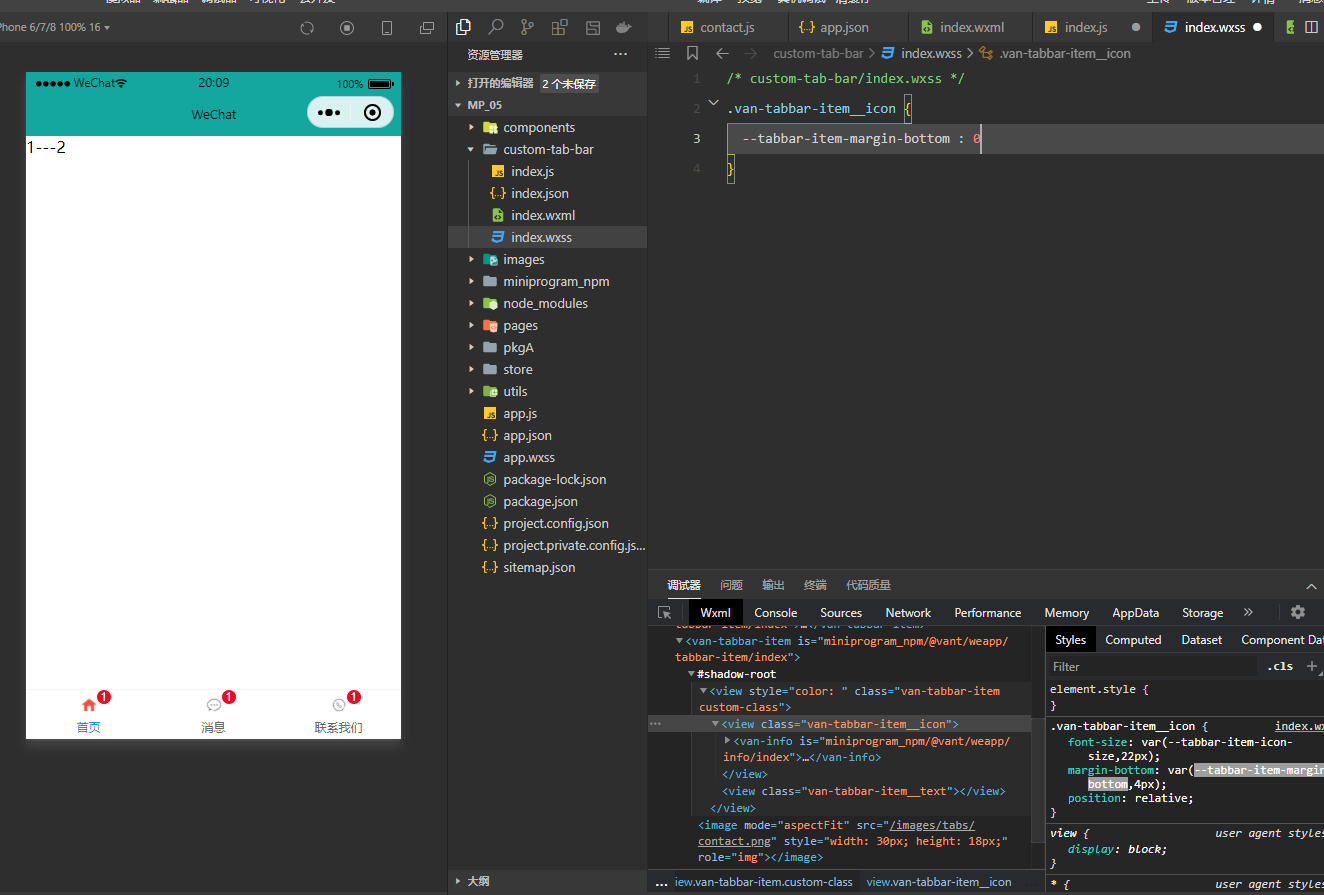
Task: Click the split editor icon
Action: (1312, 27)
